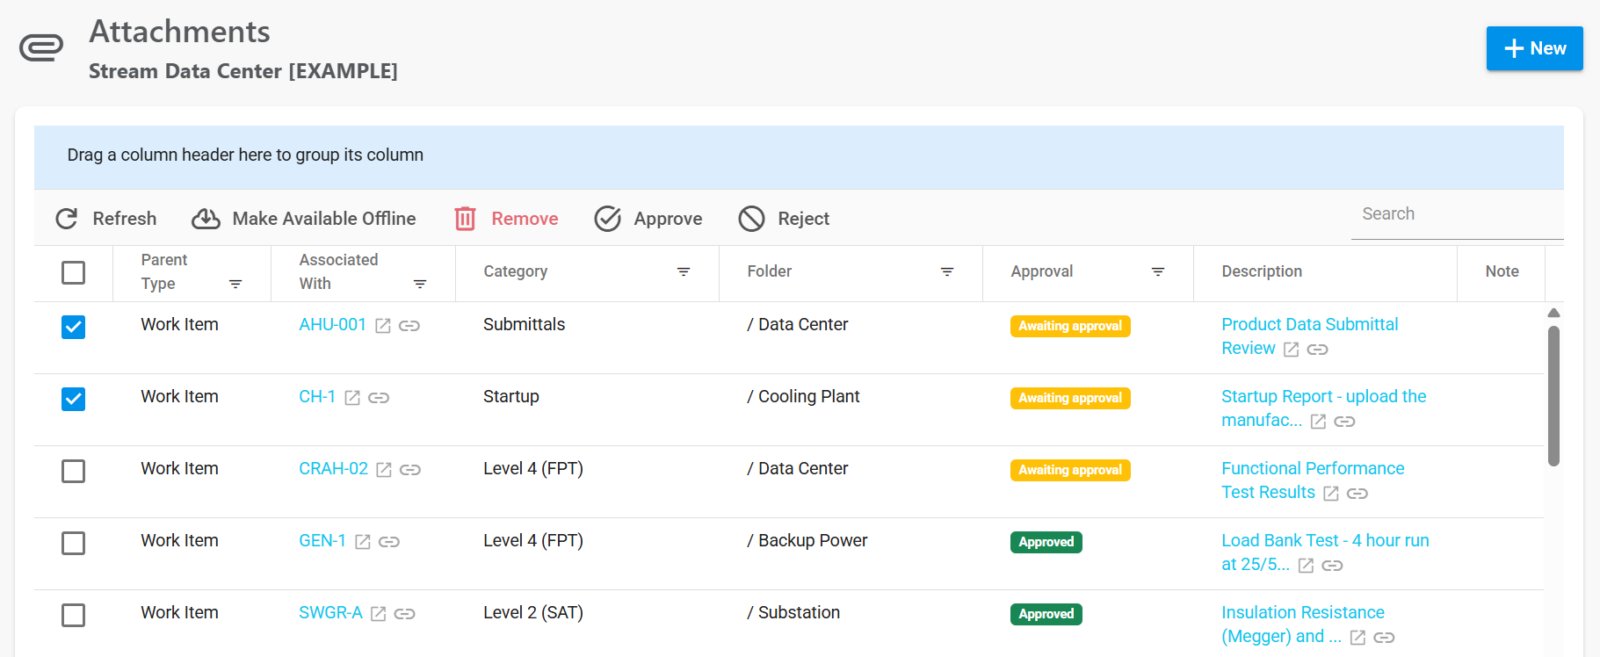The height and width of the screenshot is (657, 1600).
Task: Create a New attachment
Action: pos(1534,48)
